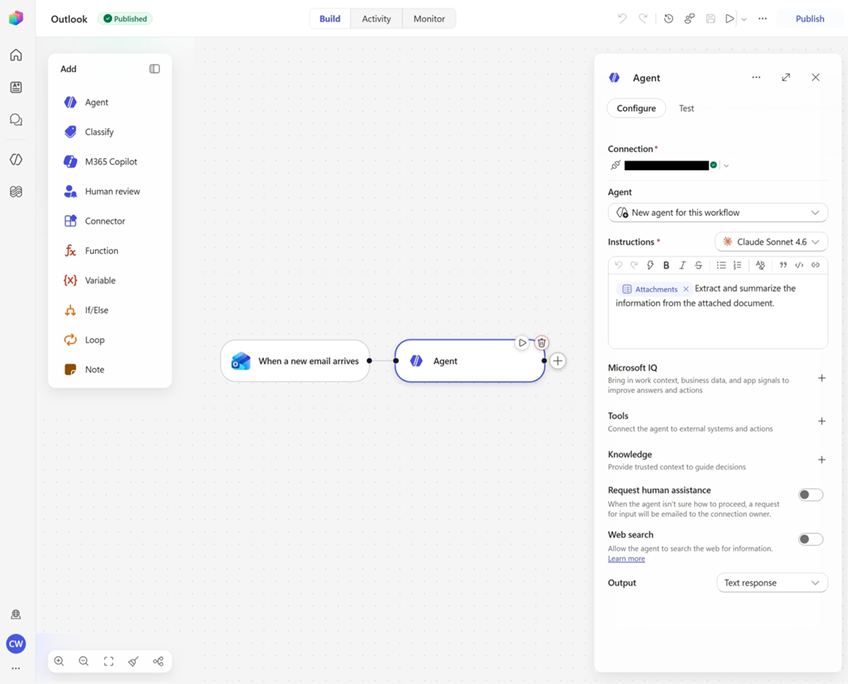Zoom out on the canvas
The width and height of the screenshot is (848, 684).
[84, 661]
